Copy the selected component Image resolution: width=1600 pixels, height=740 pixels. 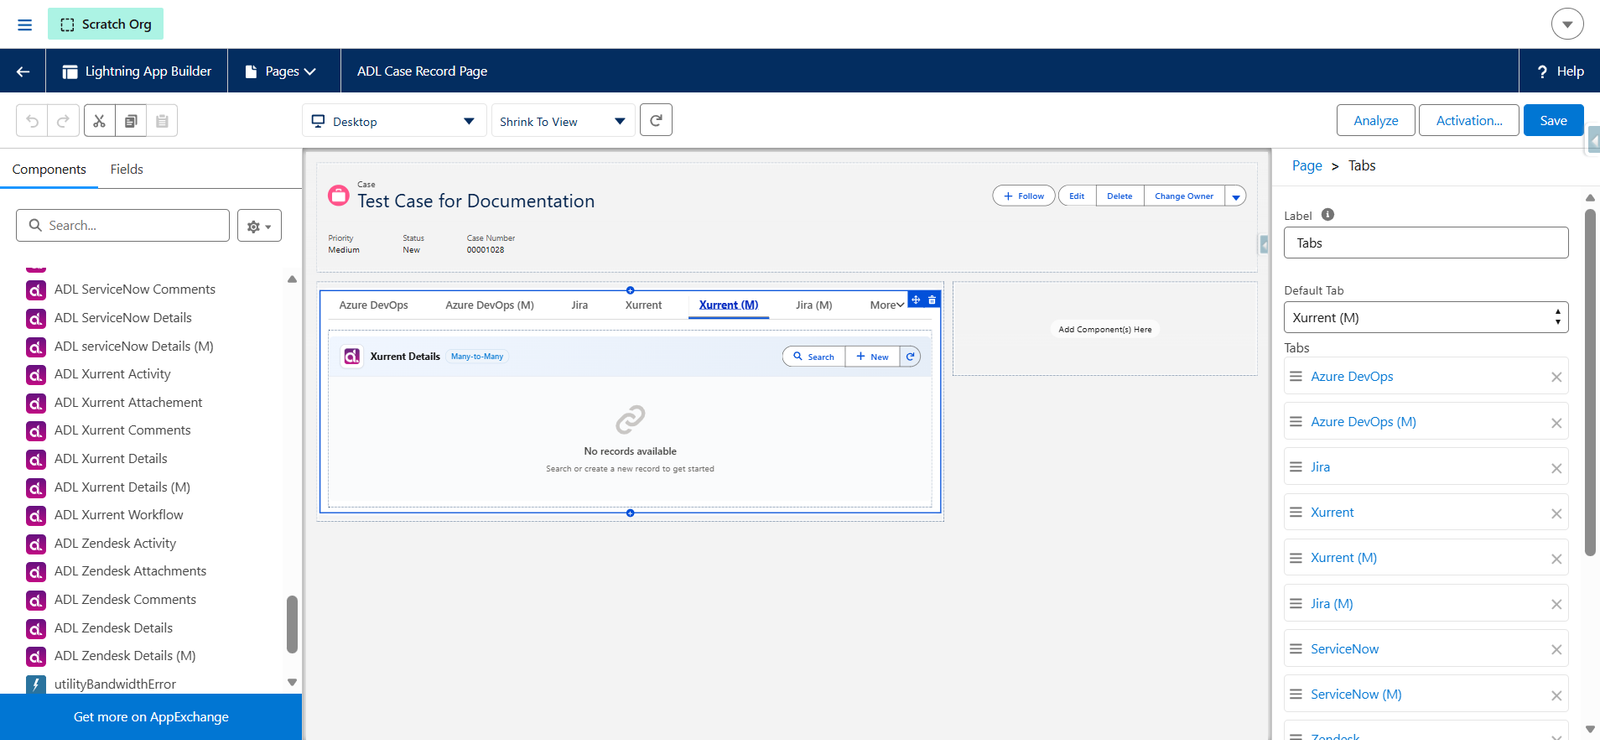(131, 121)
